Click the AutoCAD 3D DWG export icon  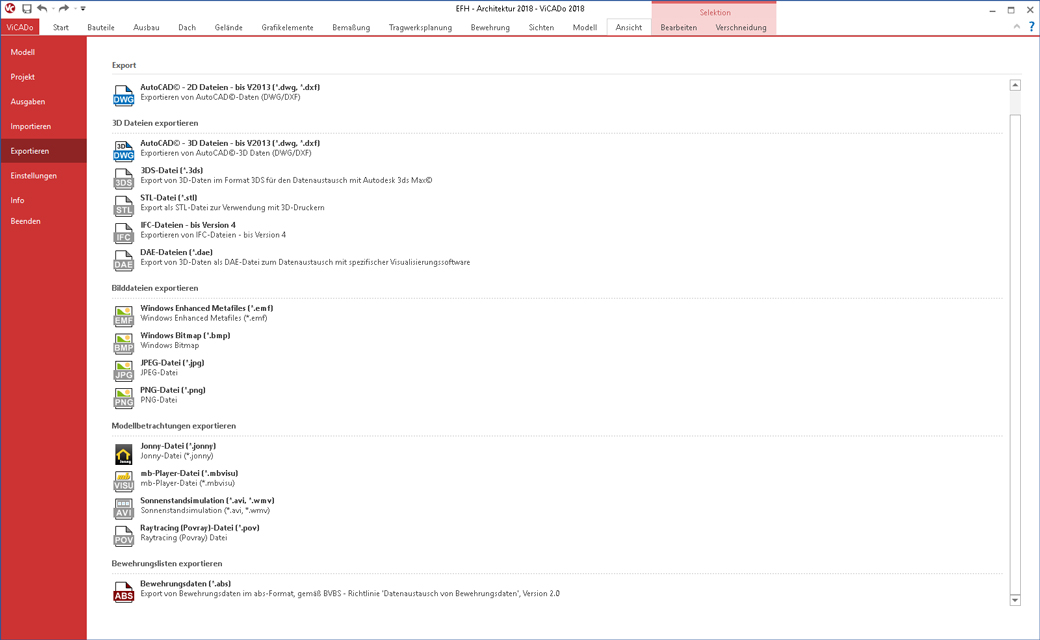123,151
